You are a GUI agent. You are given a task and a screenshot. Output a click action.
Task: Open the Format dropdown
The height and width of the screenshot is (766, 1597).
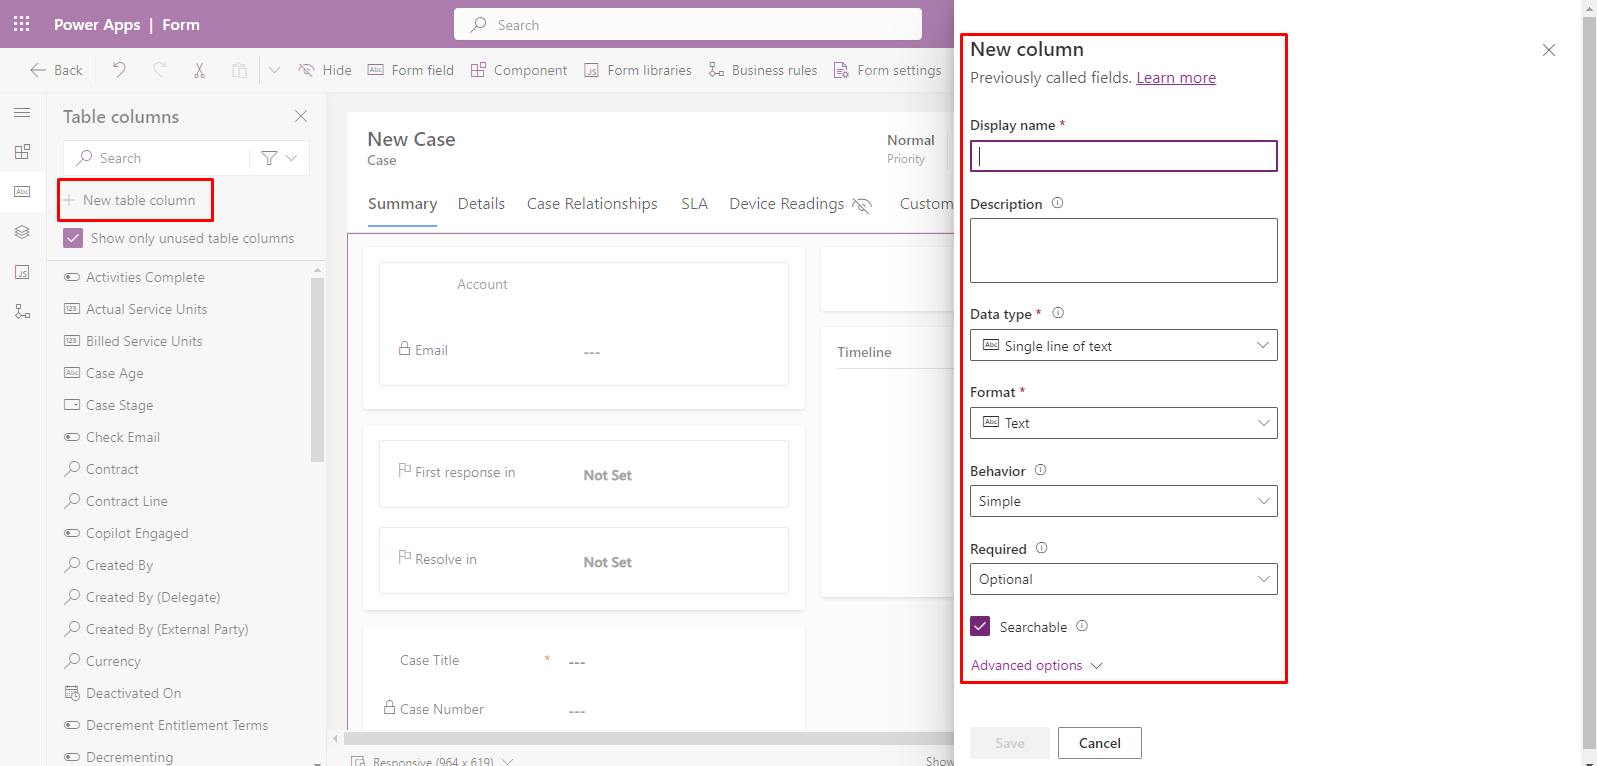coord(1123,423)
